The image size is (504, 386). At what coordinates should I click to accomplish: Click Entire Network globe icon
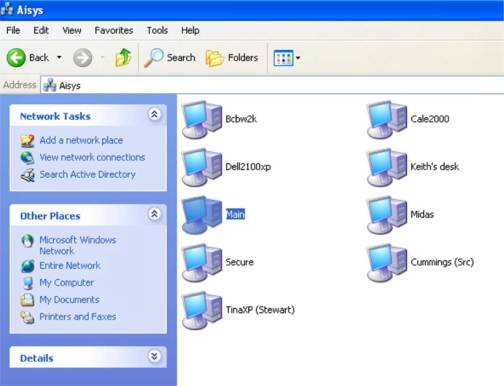tap(27, 266)
